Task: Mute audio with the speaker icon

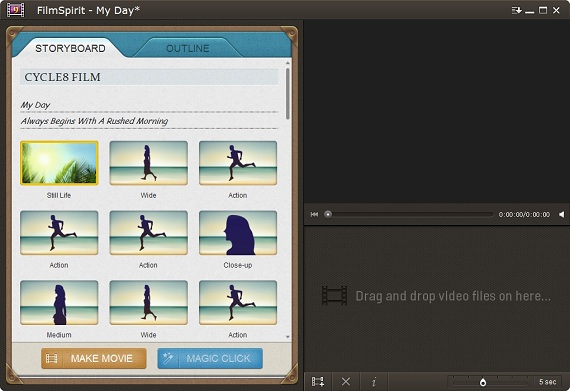Action: 562,214
